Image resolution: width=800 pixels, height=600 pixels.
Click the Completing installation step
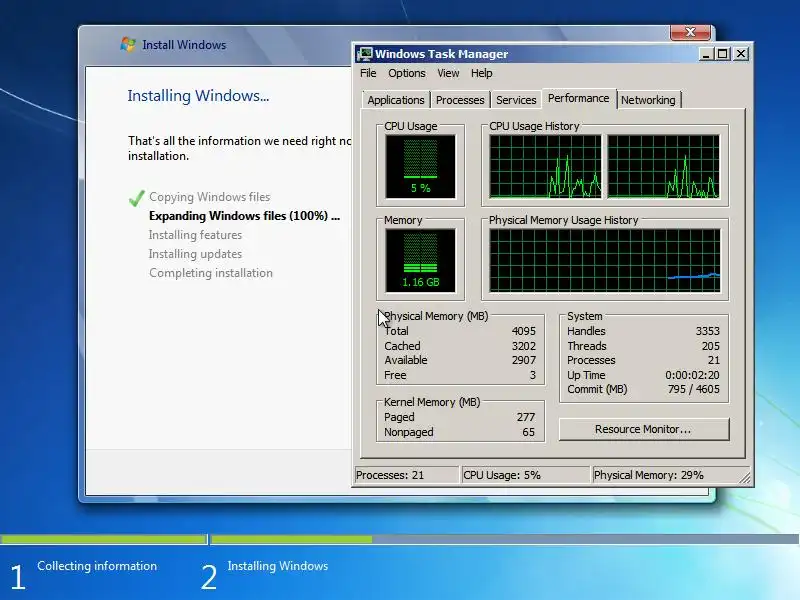pos(211,273)
